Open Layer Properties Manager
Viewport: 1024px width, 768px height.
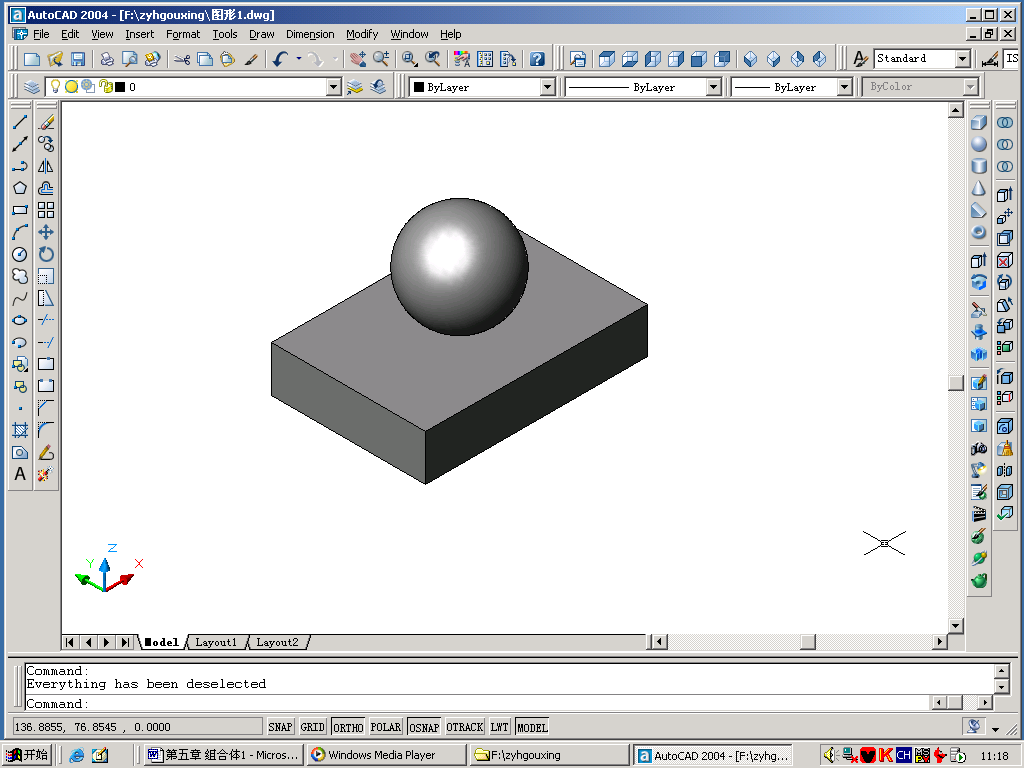point(32,86)
